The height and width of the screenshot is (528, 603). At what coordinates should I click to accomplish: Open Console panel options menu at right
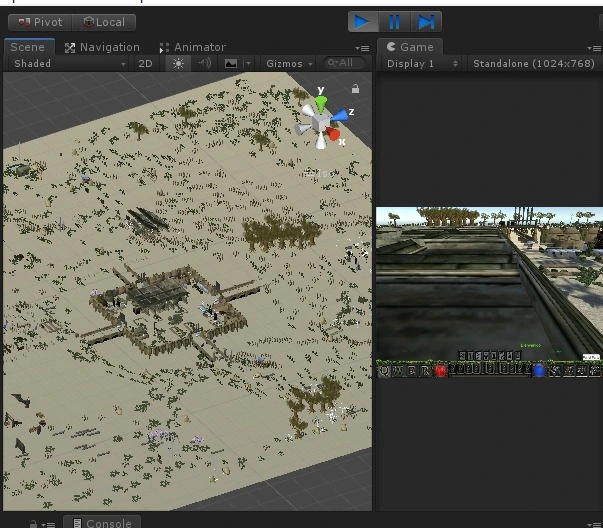coord(595,525)
